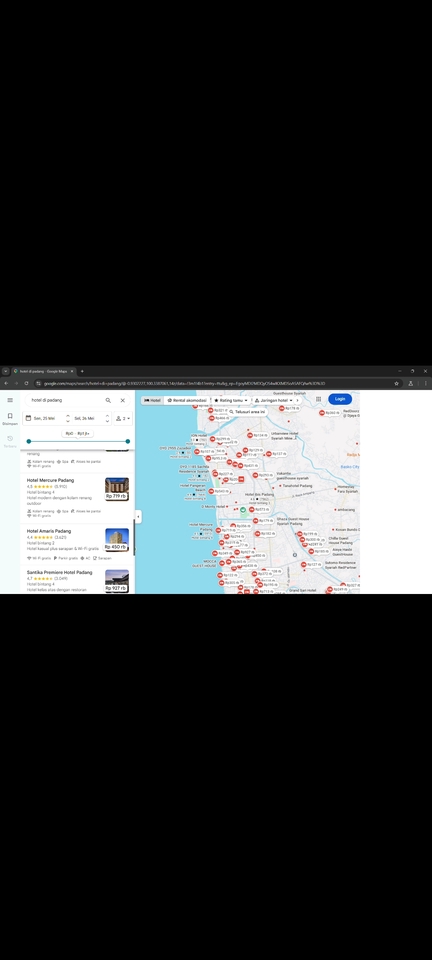The image size is (432, 960).
Task: Click the search magnifier icon
Action: point(108,400)
